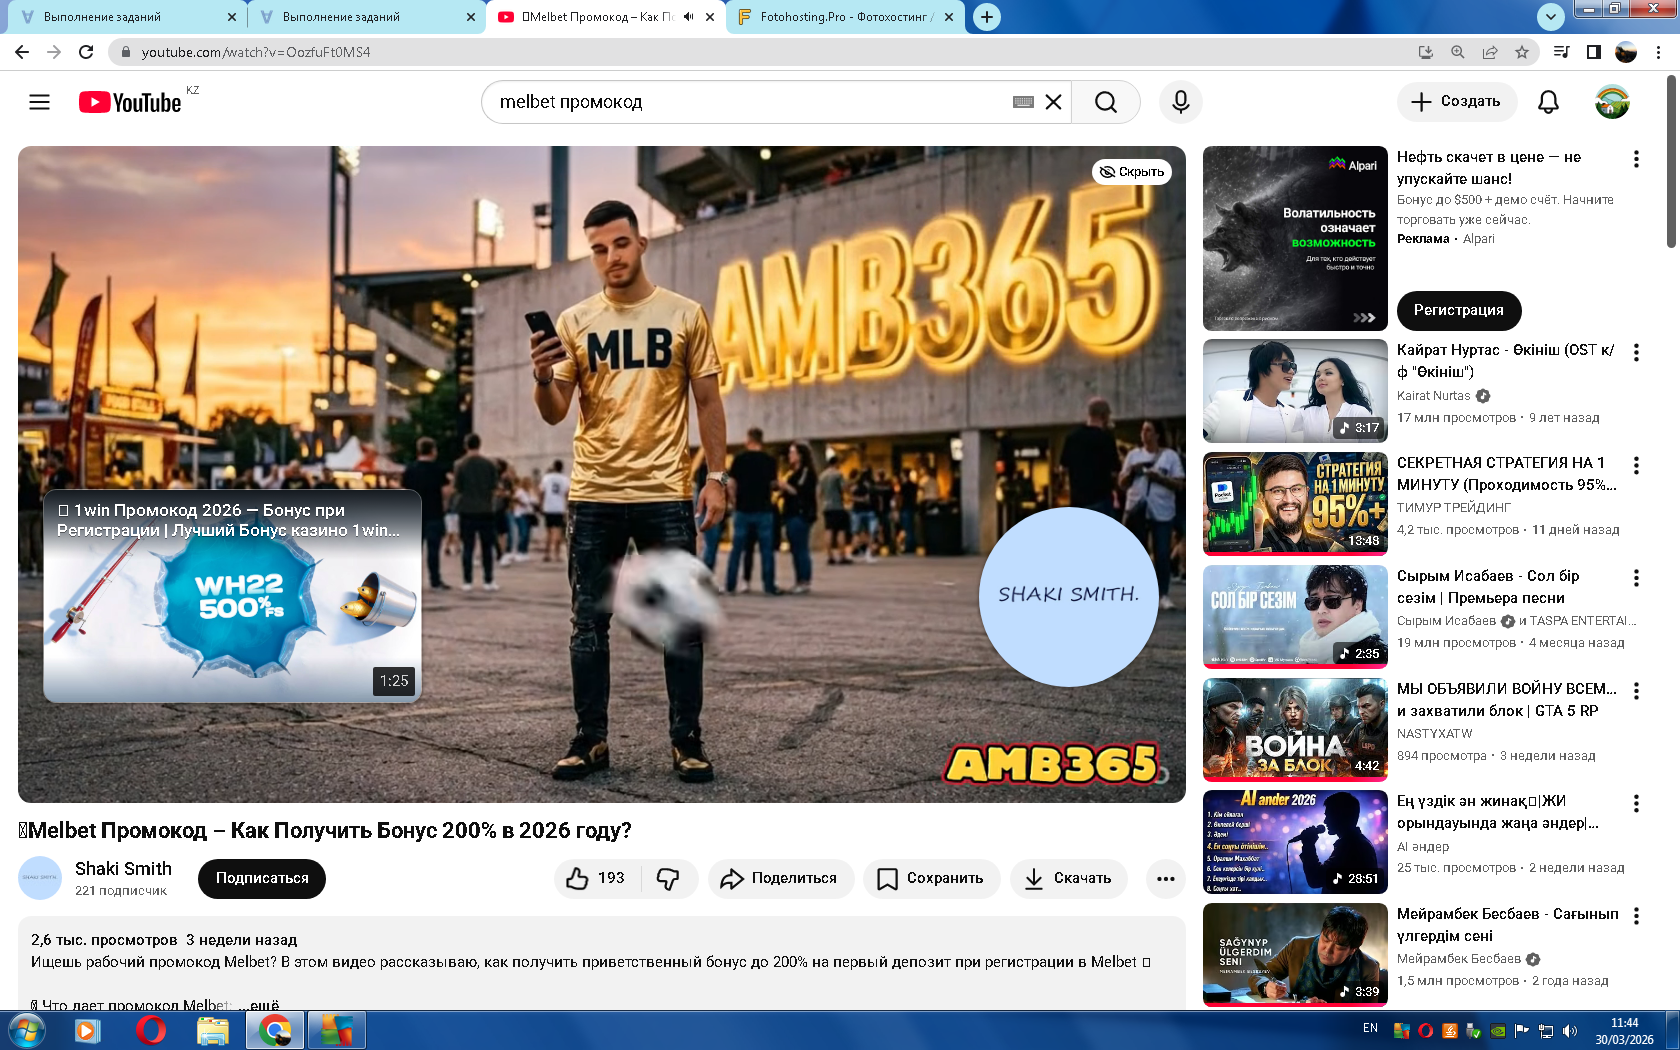1680x1050 pixels.
Task: Open the 1win Промокод suggested video card
Action: tap(232, 596)
